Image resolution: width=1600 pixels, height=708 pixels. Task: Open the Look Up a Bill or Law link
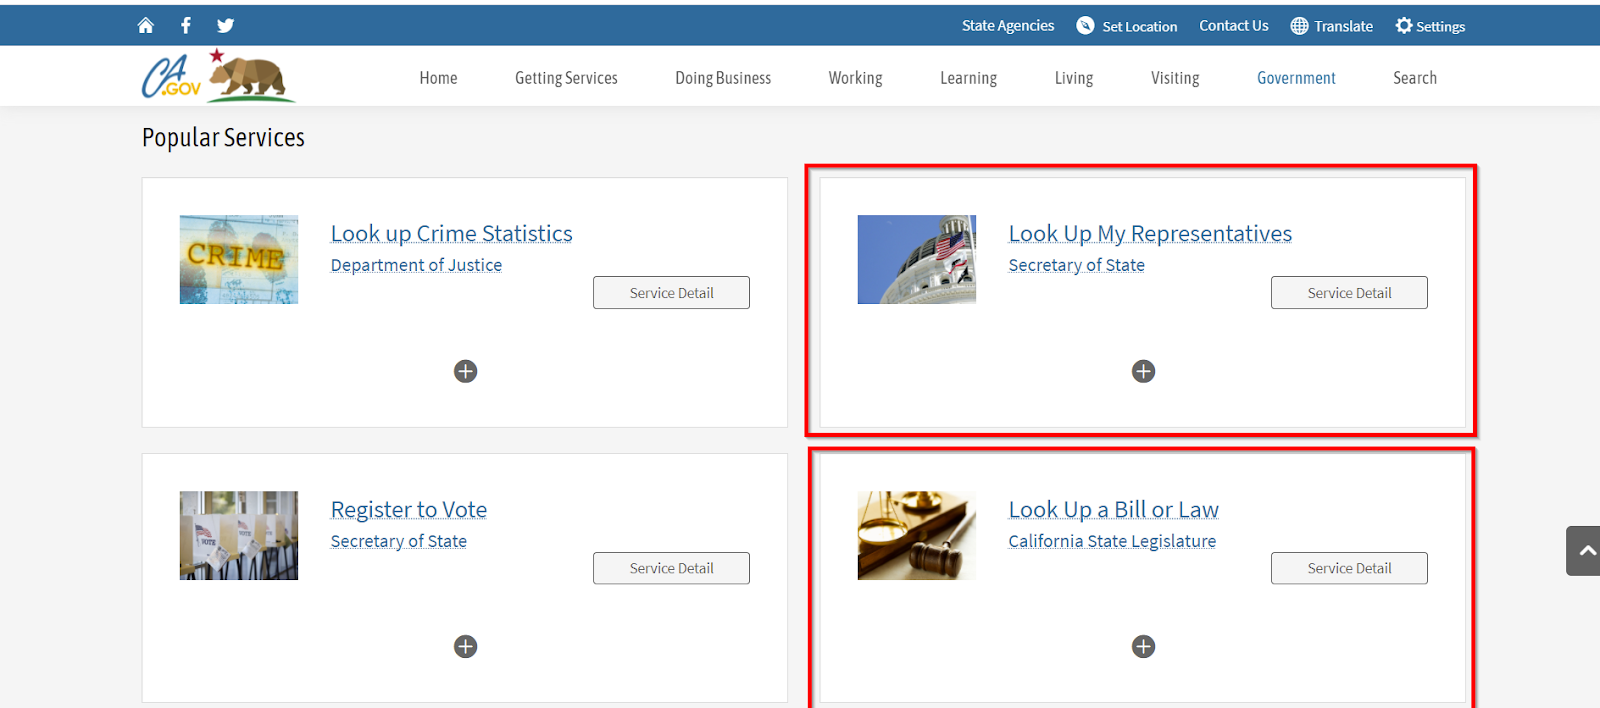coord(1113,510)
